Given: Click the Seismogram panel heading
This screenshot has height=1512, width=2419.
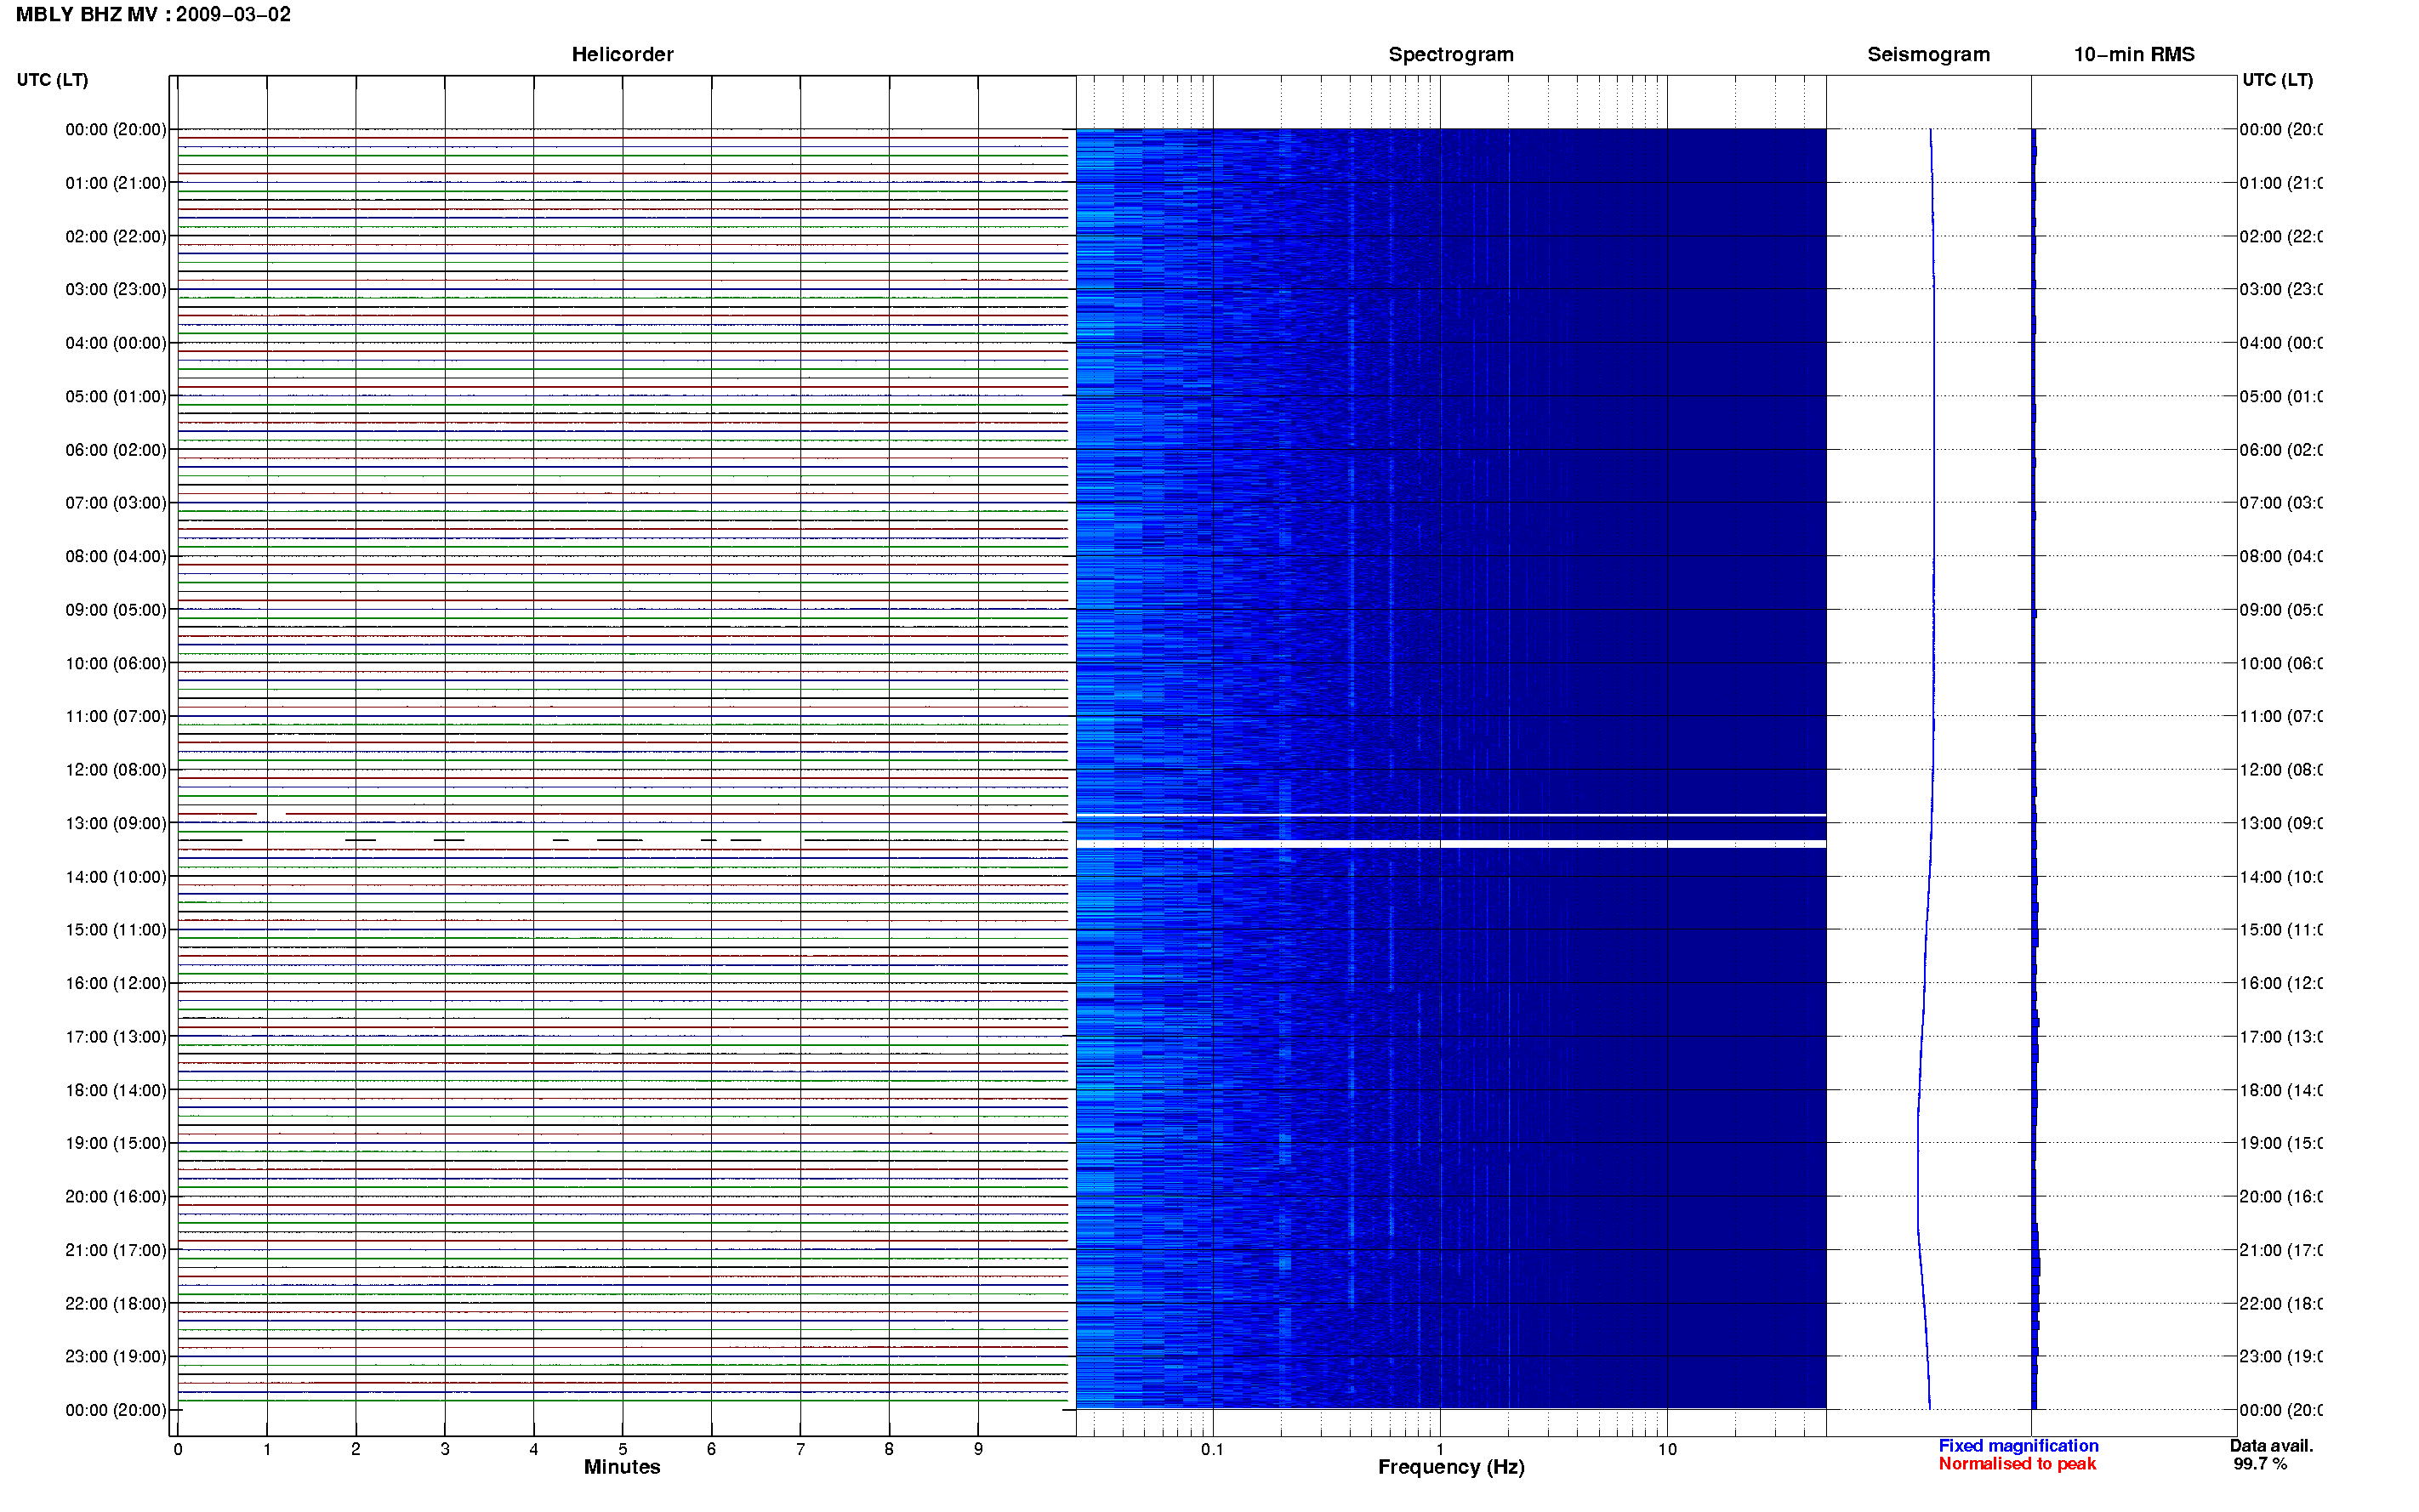Looking at the screenshot, I should tap(1928, 55).
